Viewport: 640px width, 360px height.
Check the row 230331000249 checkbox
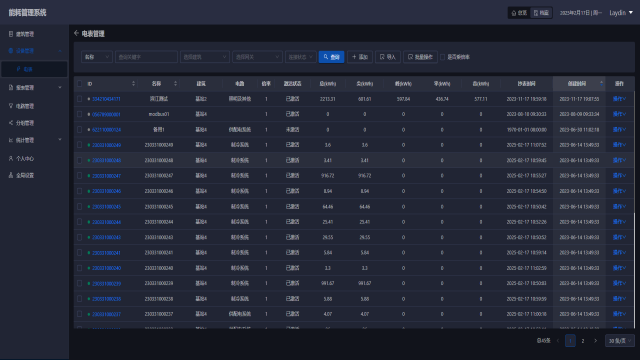[x=80, y=145]
